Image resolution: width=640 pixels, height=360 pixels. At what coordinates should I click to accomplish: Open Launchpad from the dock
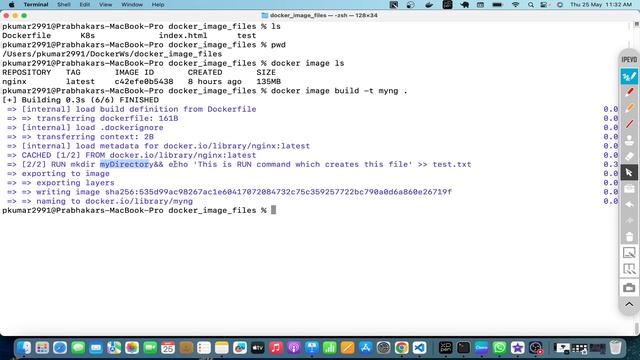point(42,348)
